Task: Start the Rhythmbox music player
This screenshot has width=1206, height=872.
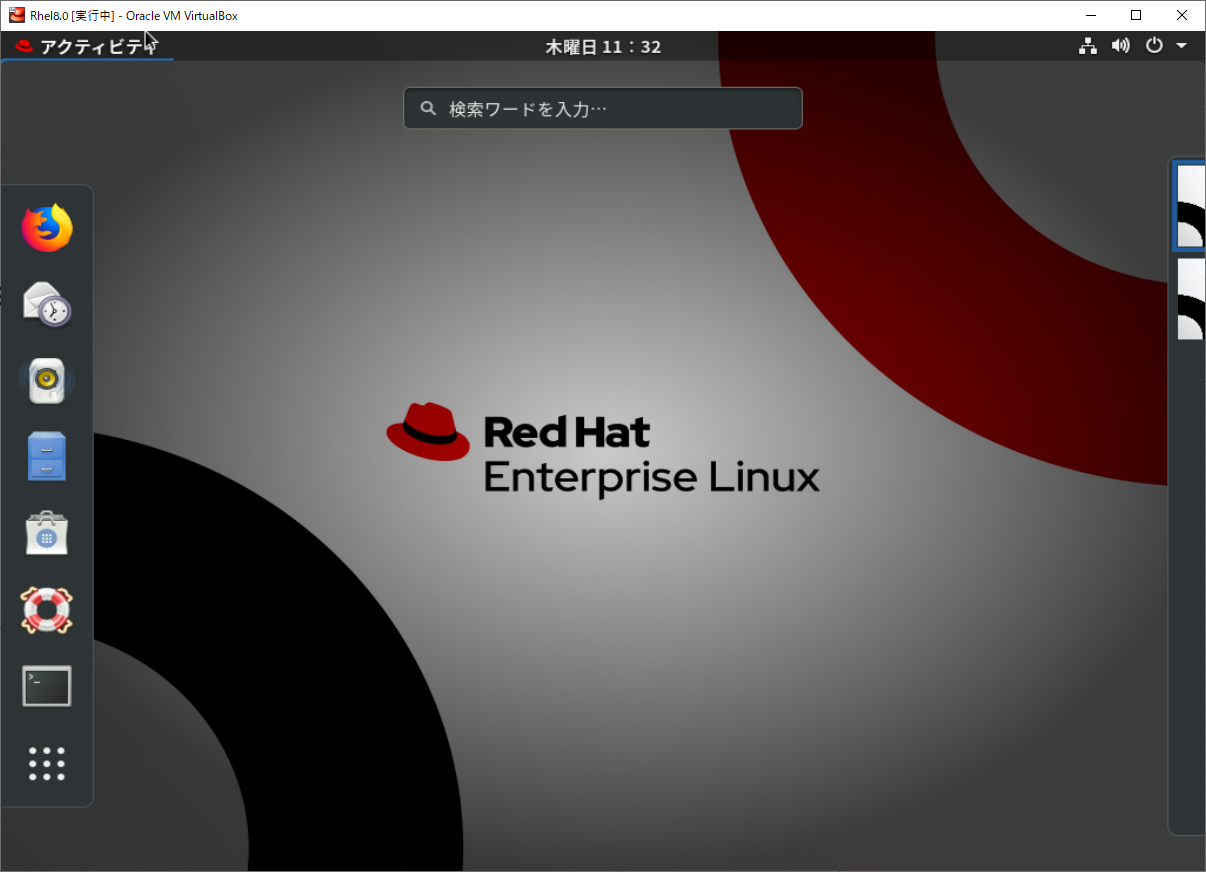Action: (x=46, y=380)
